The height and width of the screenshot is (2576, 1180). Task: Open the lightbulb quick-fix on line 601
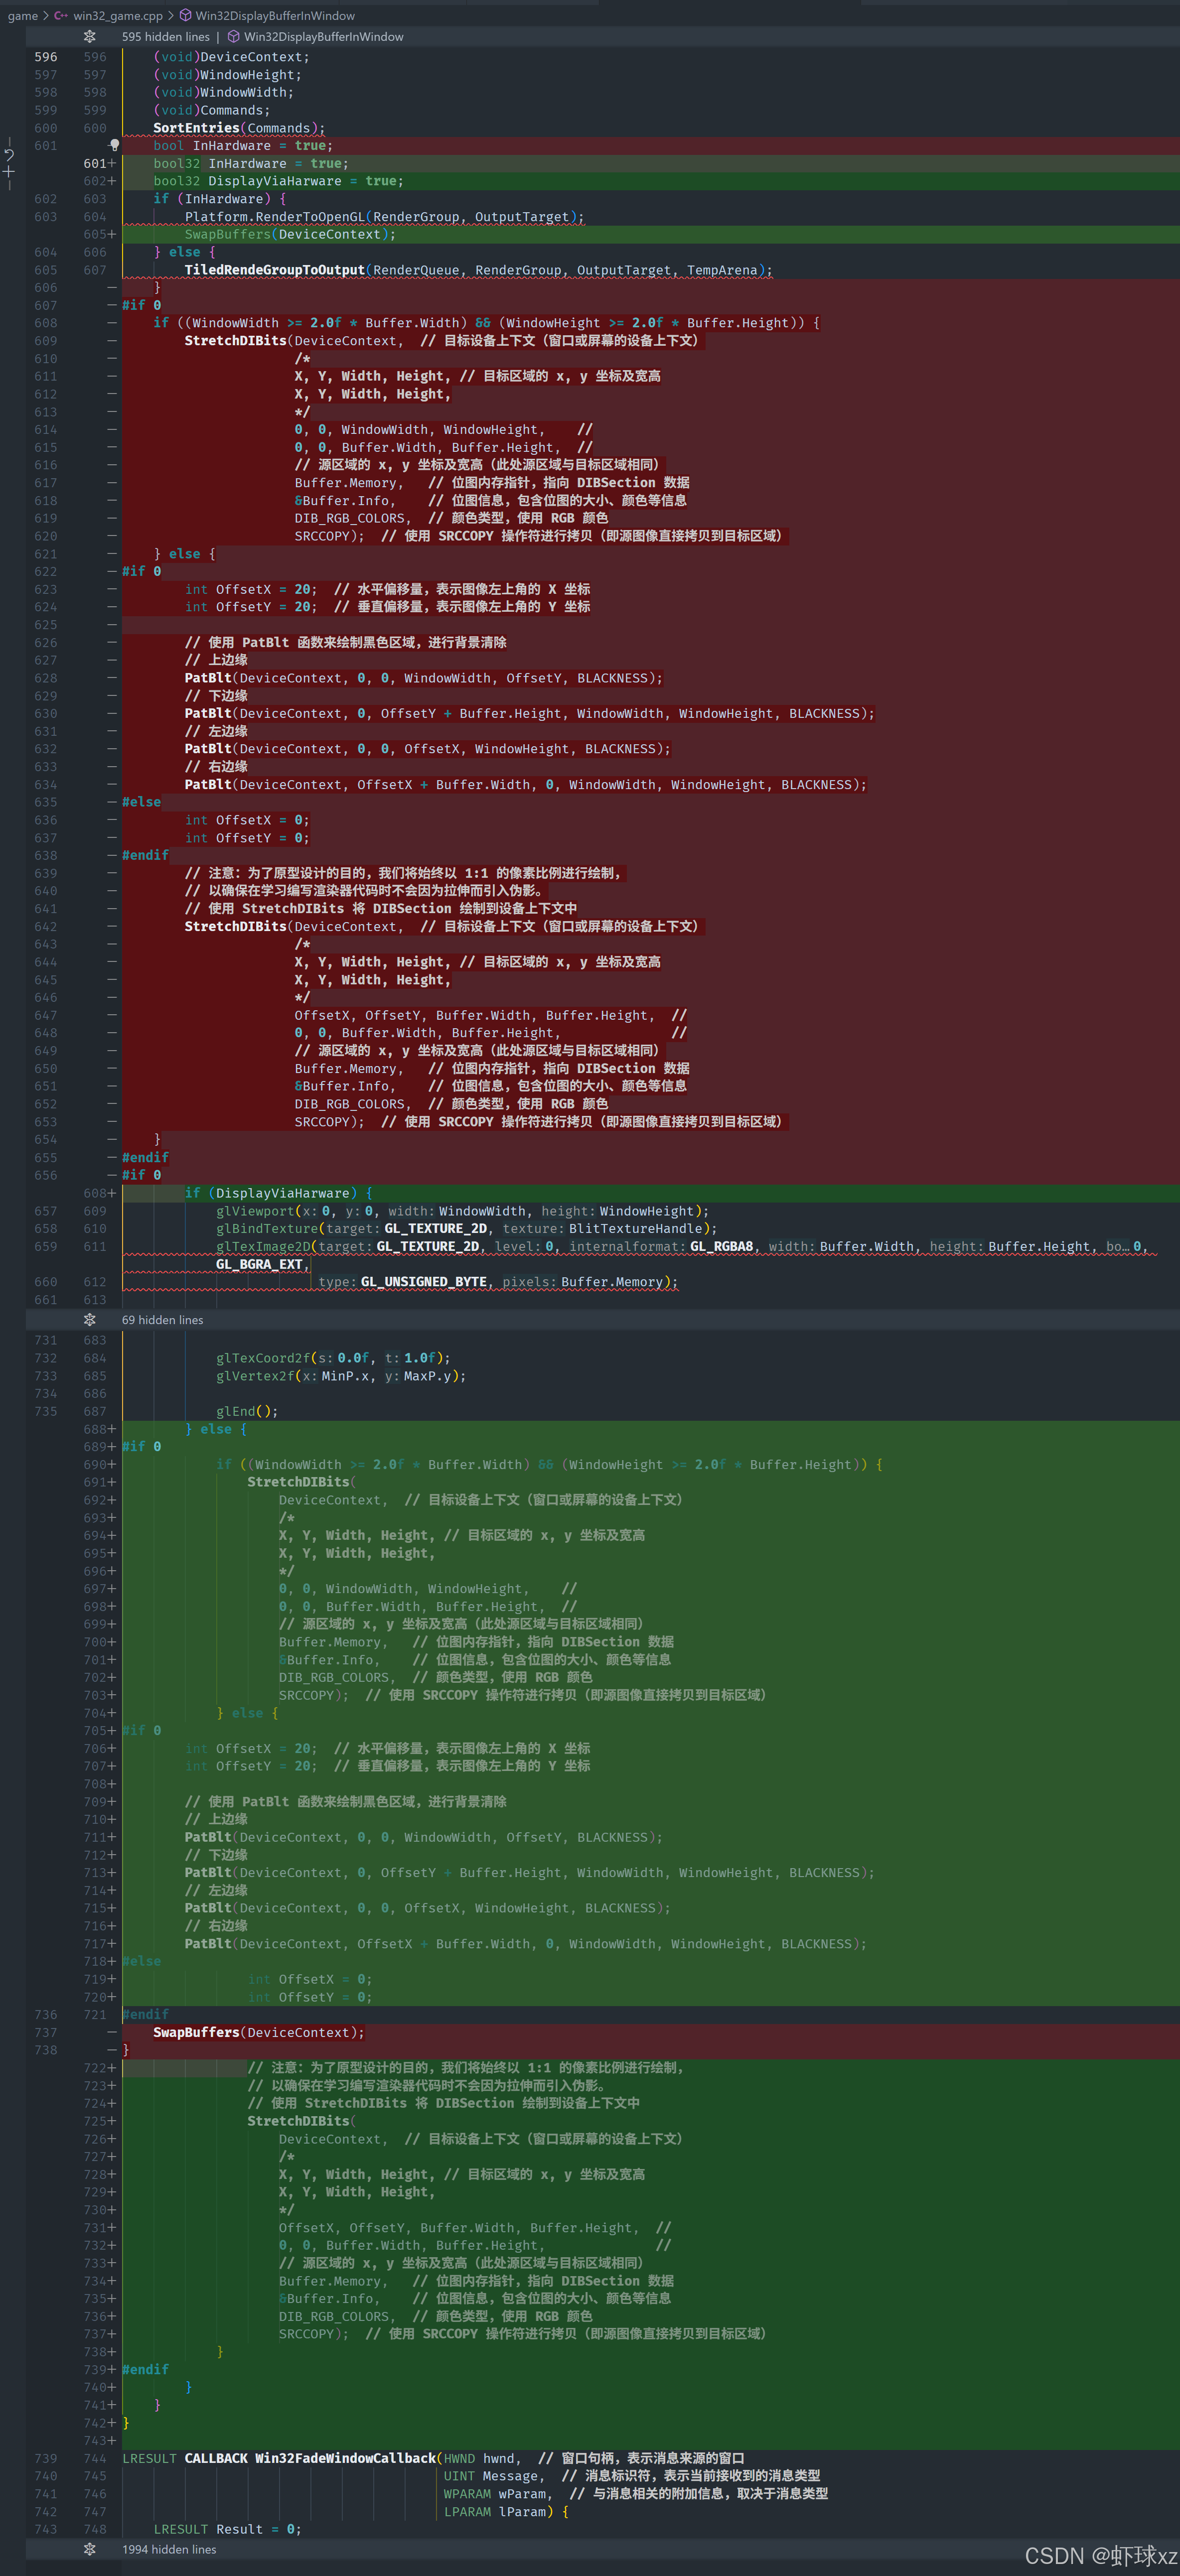(x=115, y=145)
